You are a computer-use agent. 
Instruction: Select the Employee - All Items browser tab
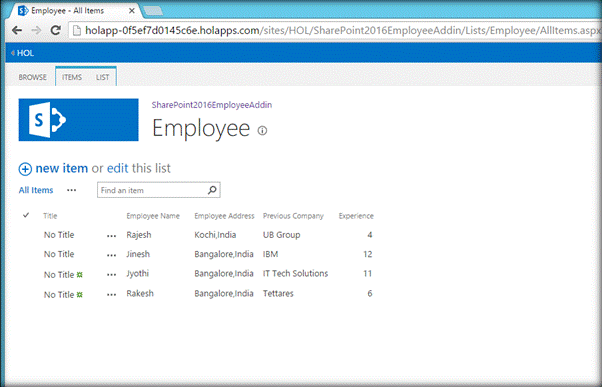[75, 11]
